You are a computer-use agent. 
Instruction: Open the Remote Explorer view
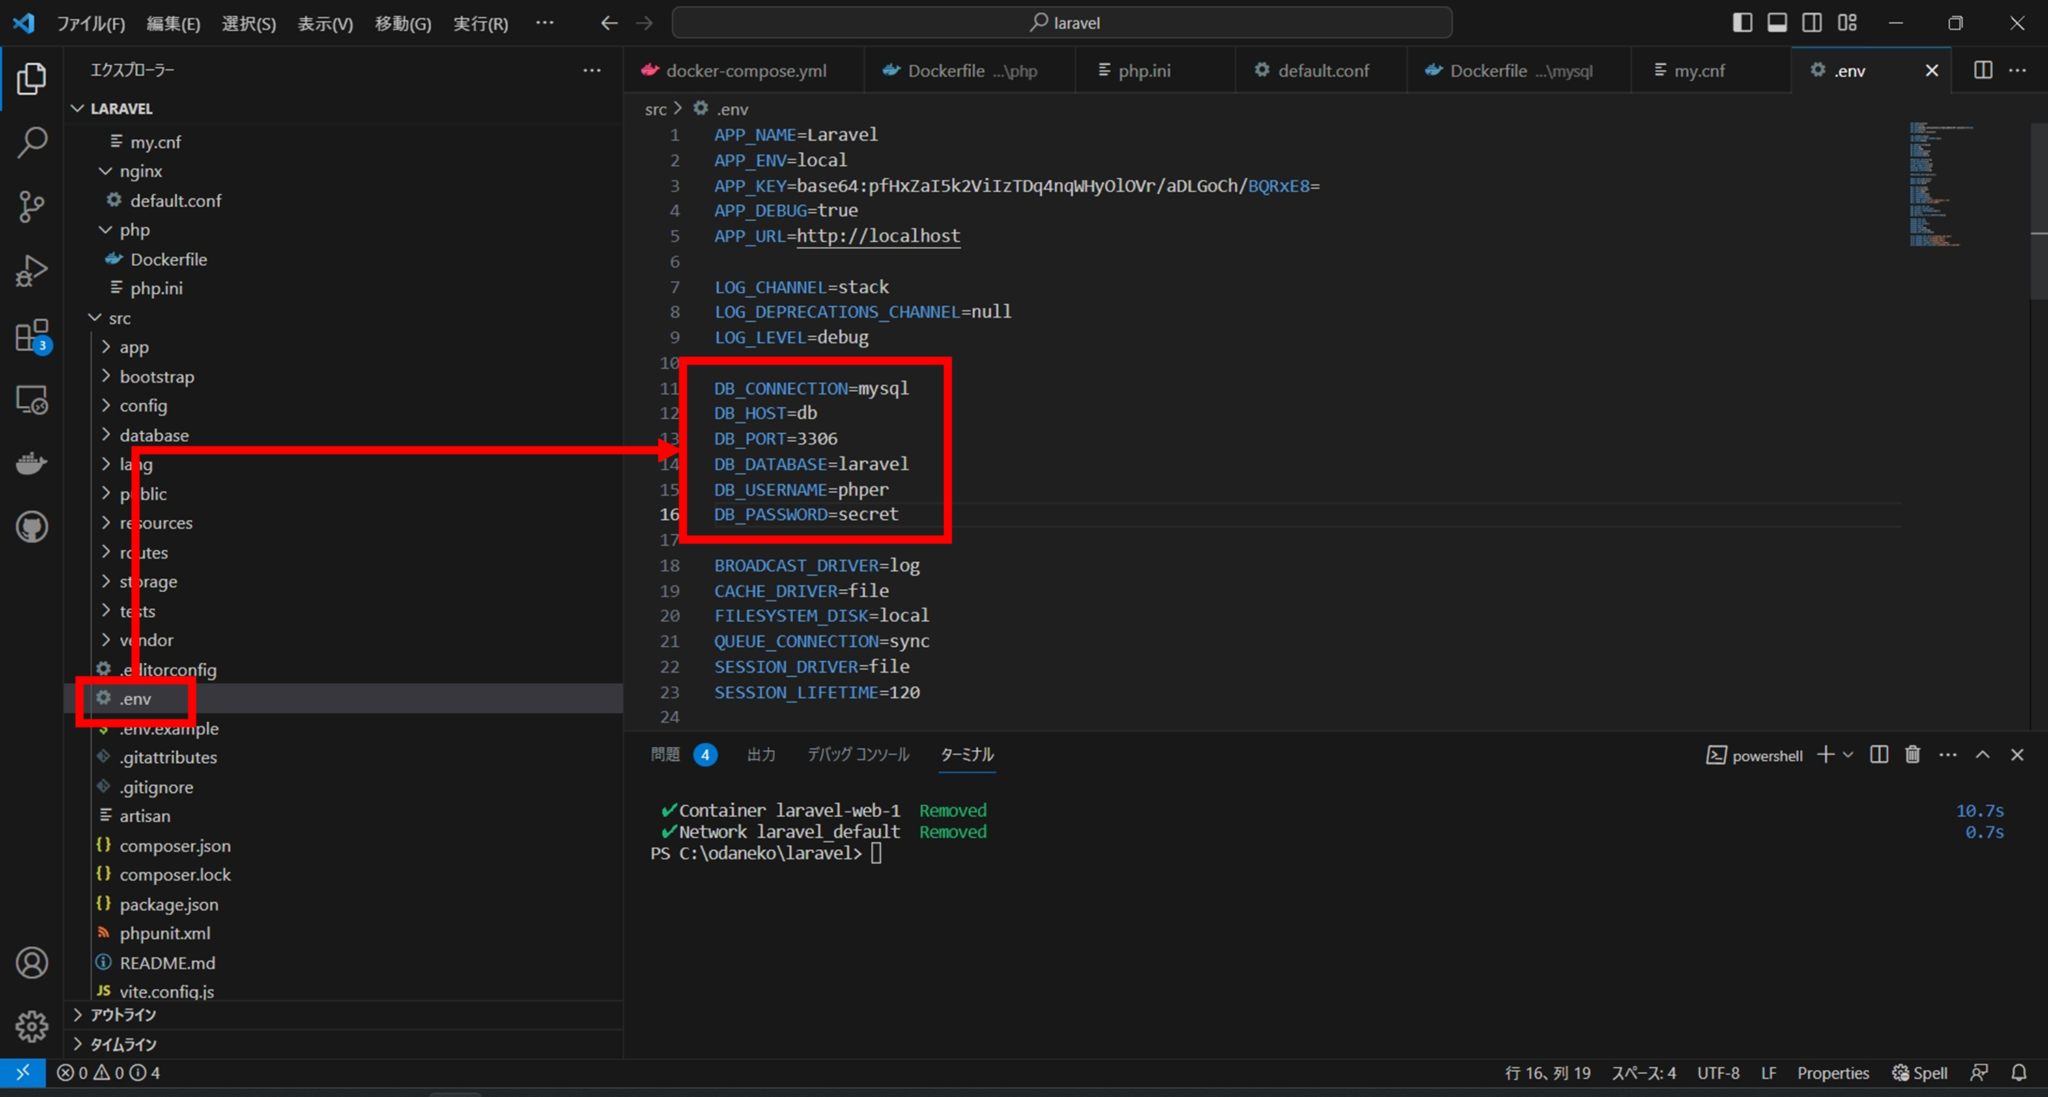33,399
